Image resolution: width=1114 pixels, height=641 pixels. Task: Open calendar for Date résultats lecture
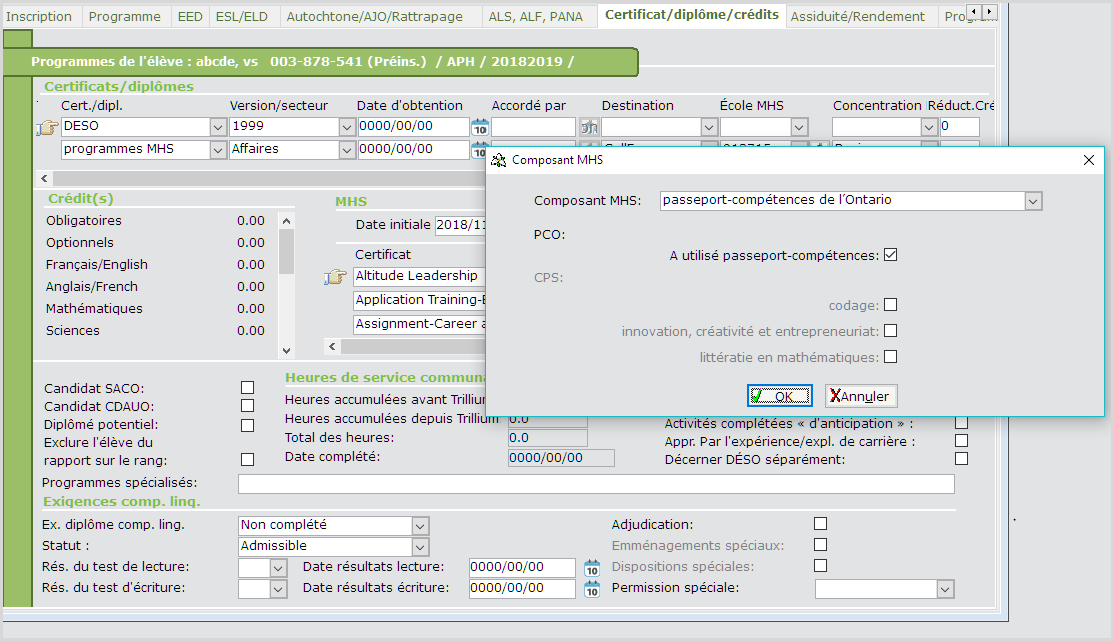pyautogui.click(x=592, y=568)
